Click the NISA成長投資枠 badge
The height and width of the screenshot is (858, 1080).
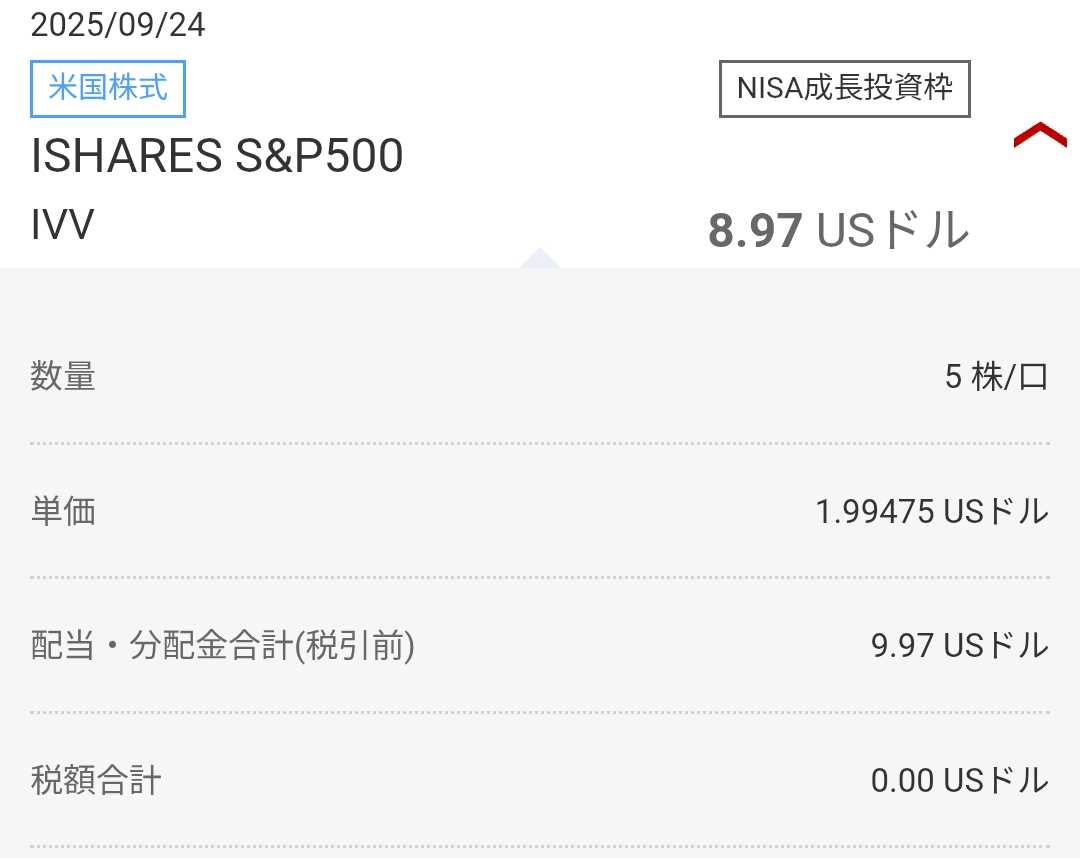point(845,88)
